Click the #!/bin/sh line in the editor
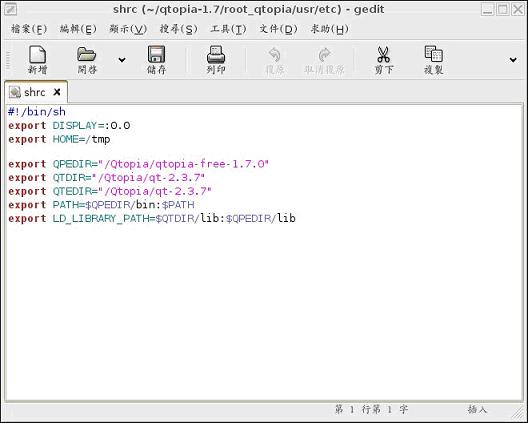 (37, 111)
